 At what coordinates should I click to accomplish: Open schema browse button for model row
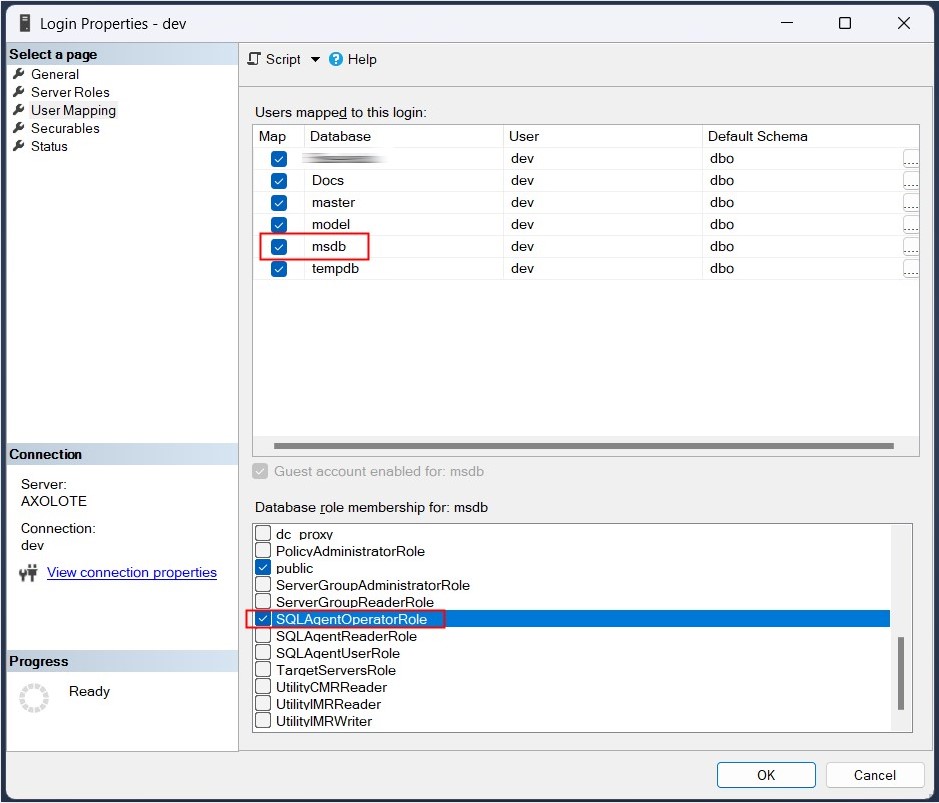910,225
